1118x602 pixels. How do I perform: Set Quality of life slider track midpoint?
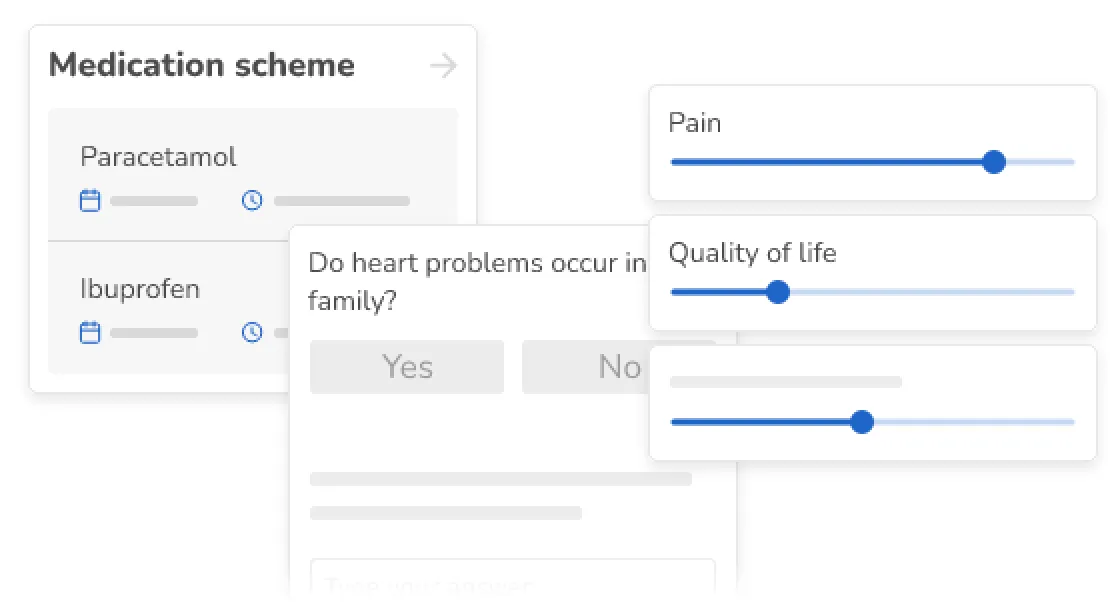pyautogui.click(x=872, y=292)
